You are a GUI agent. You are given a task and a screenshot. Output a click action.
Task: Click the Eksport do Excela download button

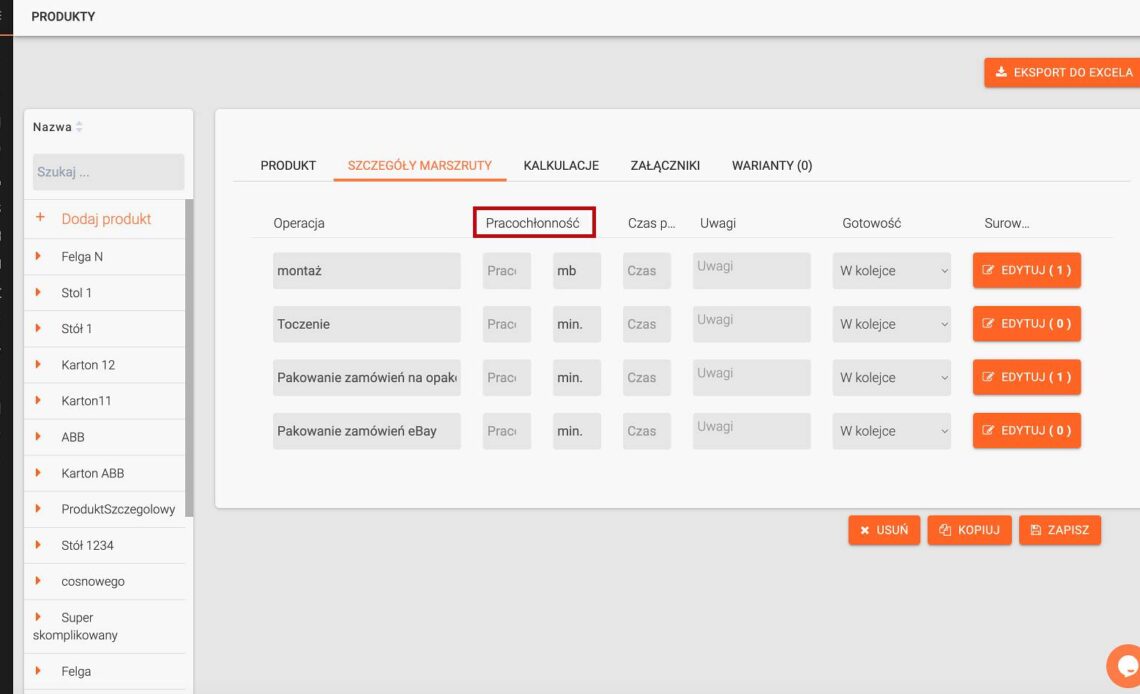point(1063,72)
